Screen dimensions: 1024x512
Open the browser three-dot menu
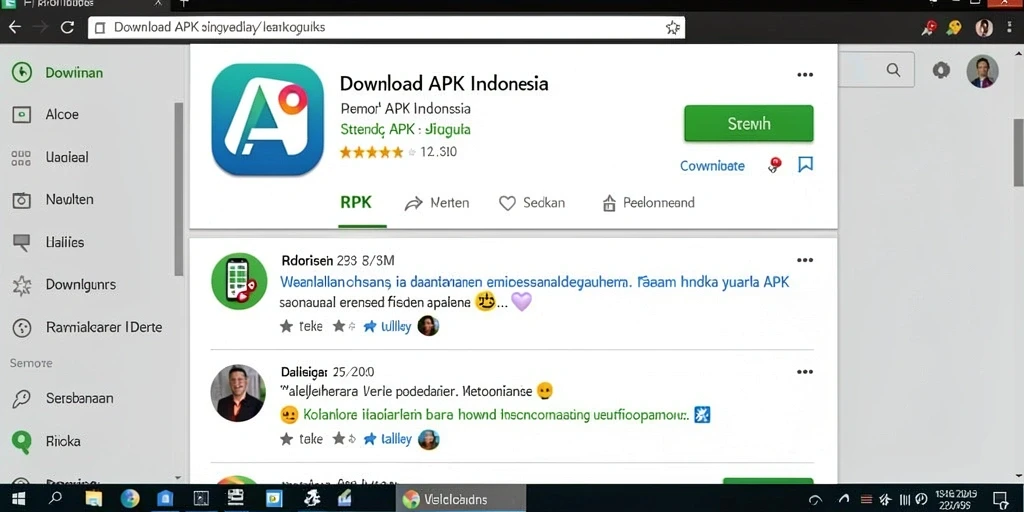coord(1010,27)
